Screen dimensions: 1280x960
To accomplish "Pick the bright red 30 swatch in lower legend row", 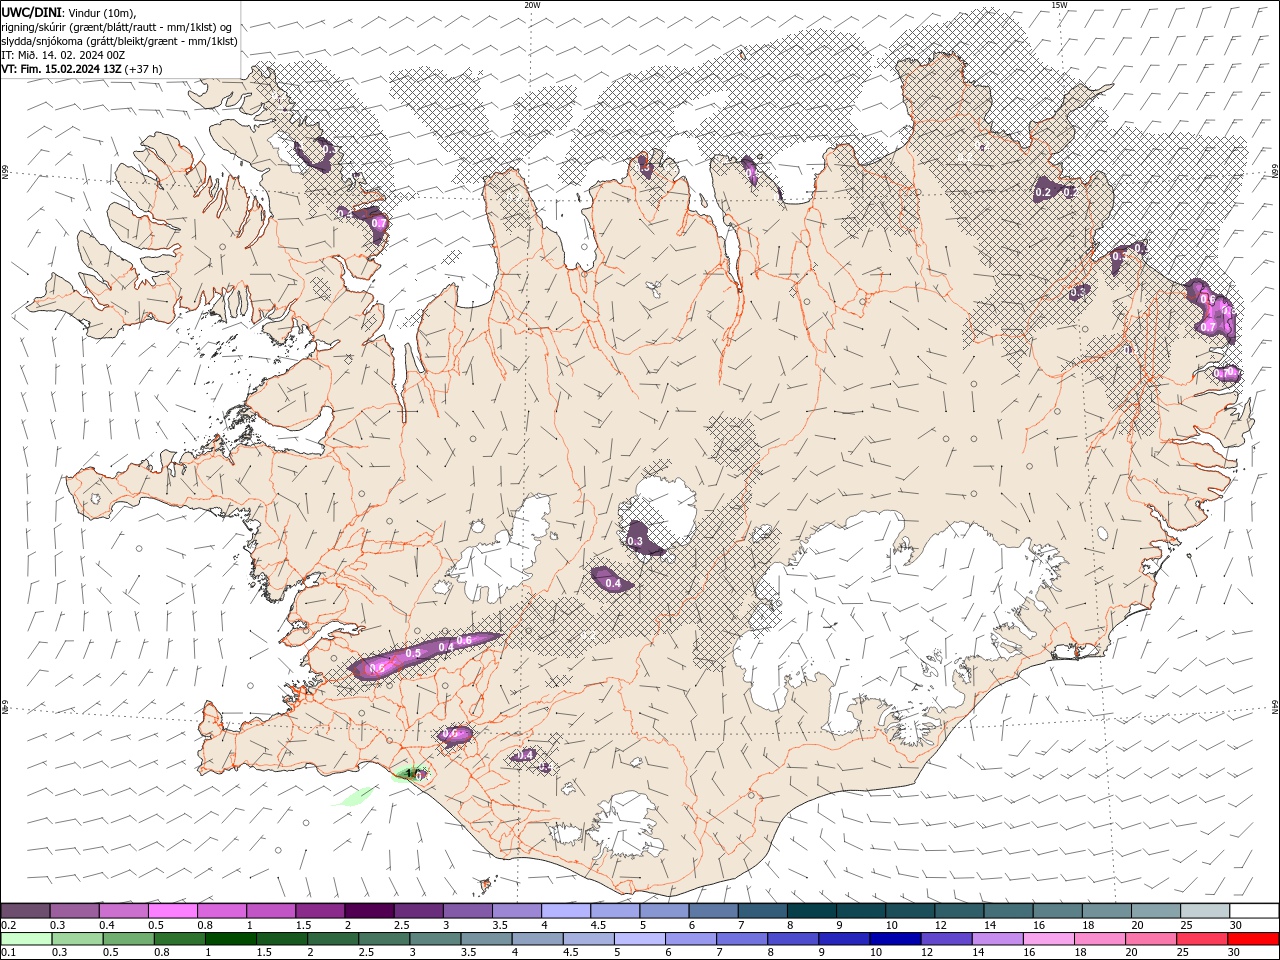I will (x=1254, y=939).
